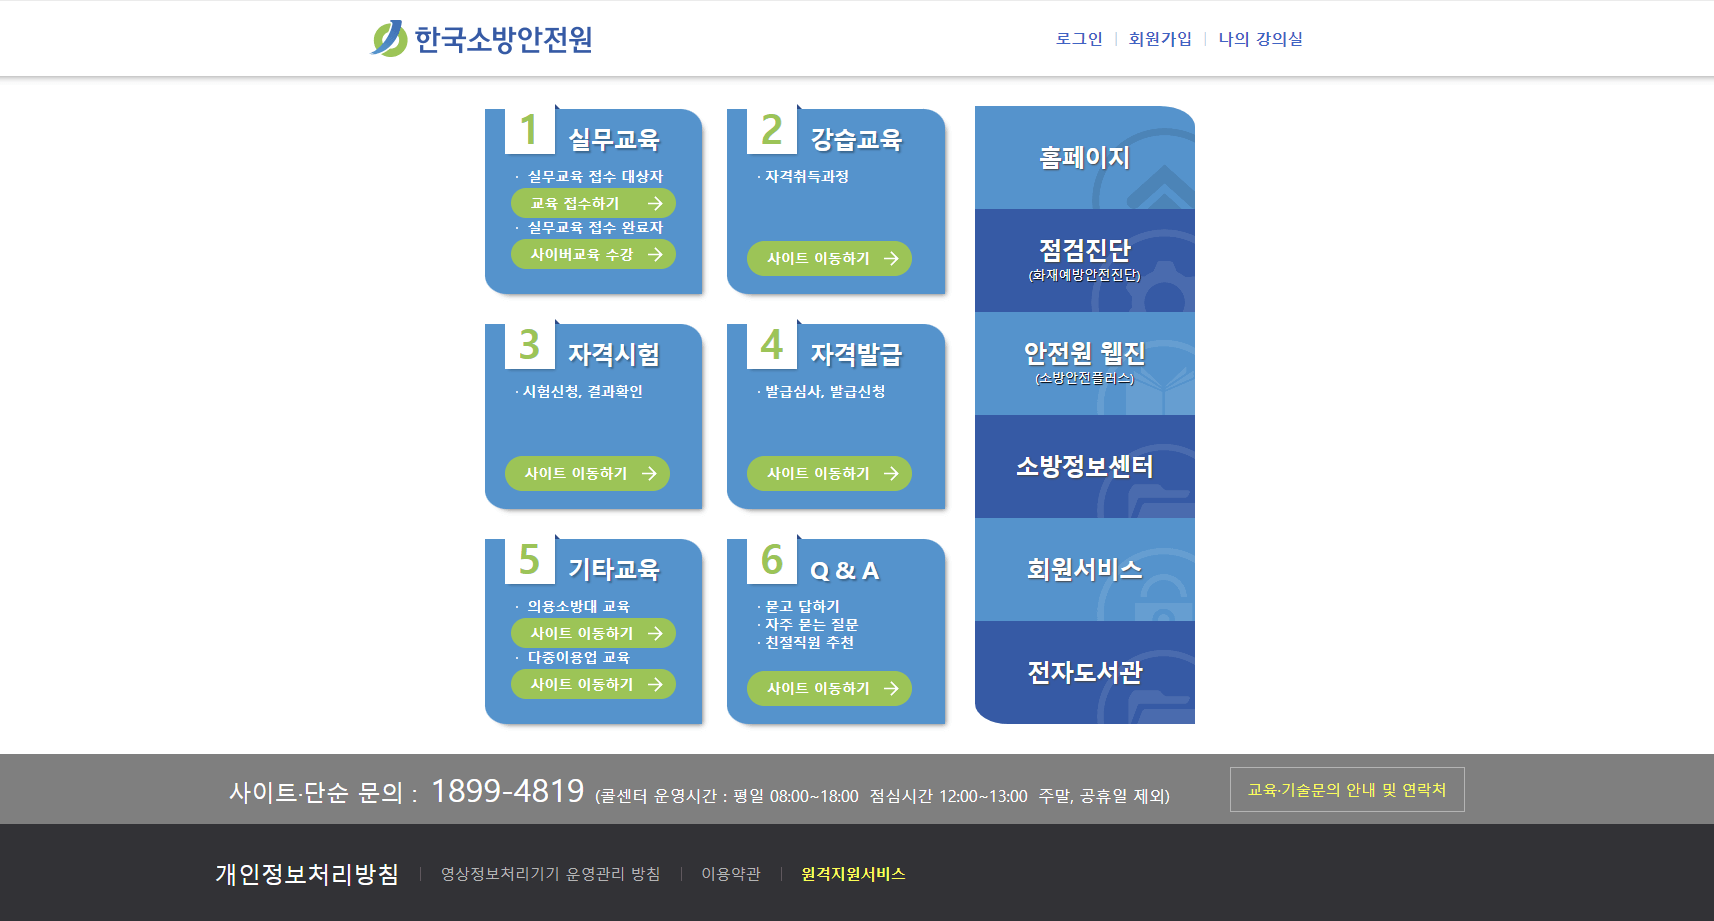The width and height of the screenshot is (1714, 921).
Task: Open 강습교육 site via 사이트 이동하기
Action: (x=828, y=258)
